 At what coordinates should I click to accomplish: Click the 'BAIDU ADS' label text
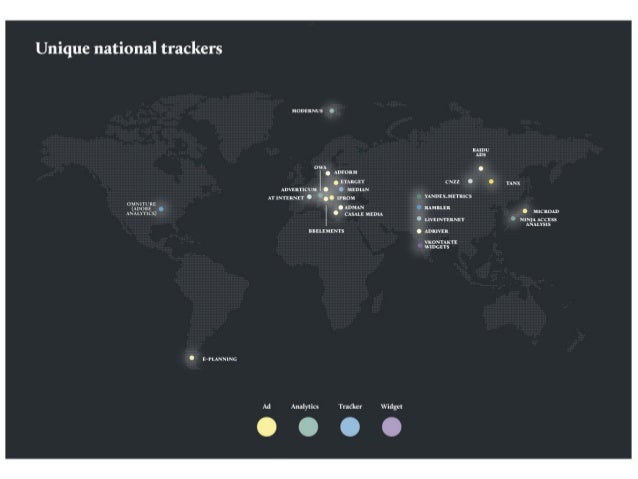coord(481,152)
